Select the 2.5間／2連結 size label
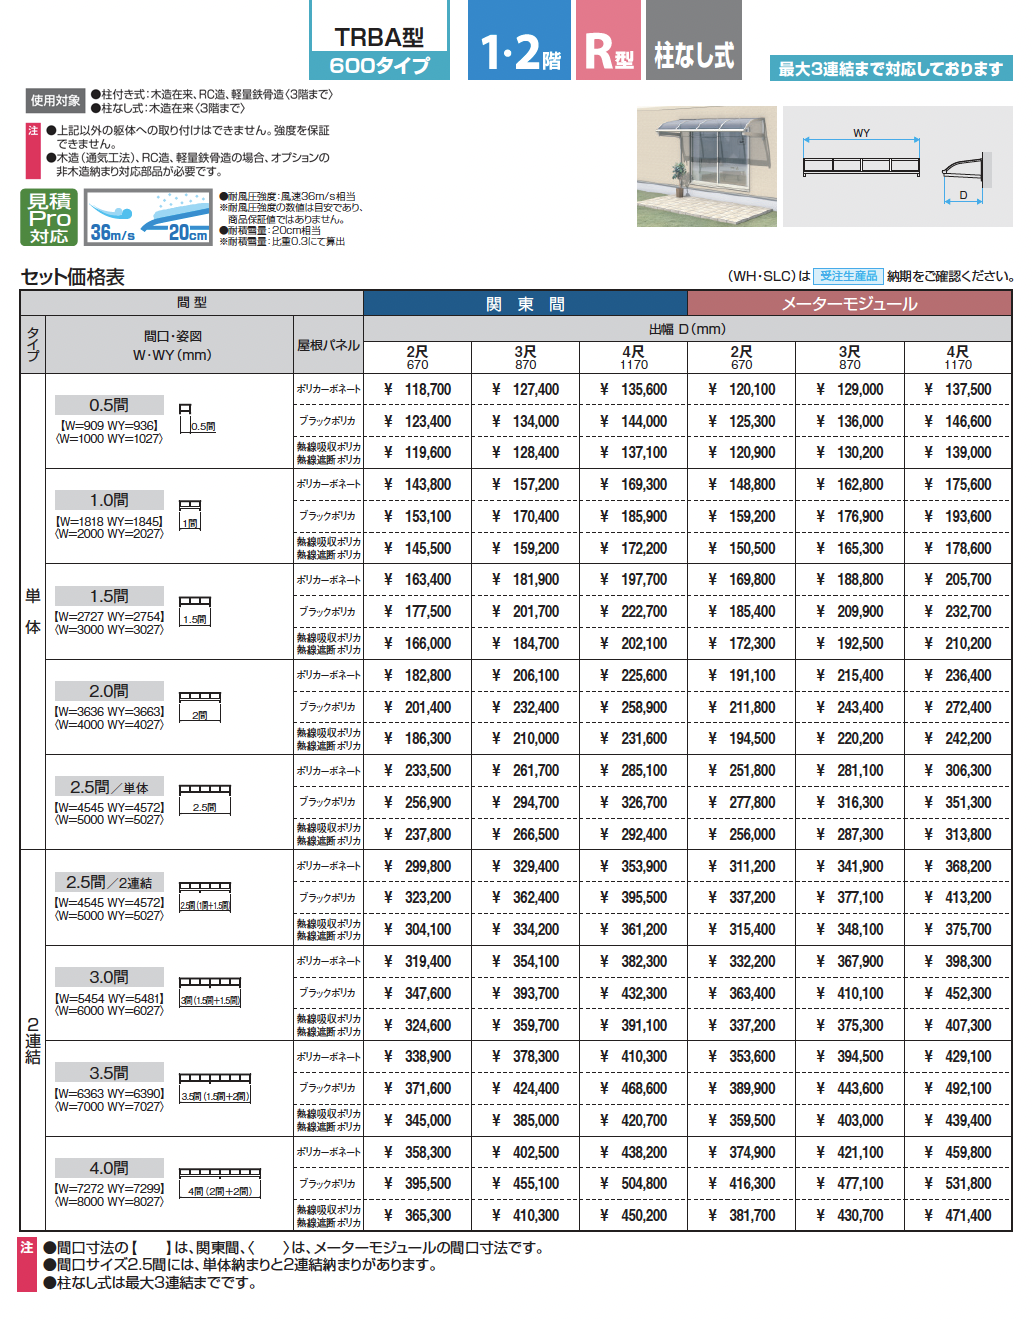Image resolution: width=1032 pixels, height=1320 pixels. pyautogui.click(x=109, y=882)
